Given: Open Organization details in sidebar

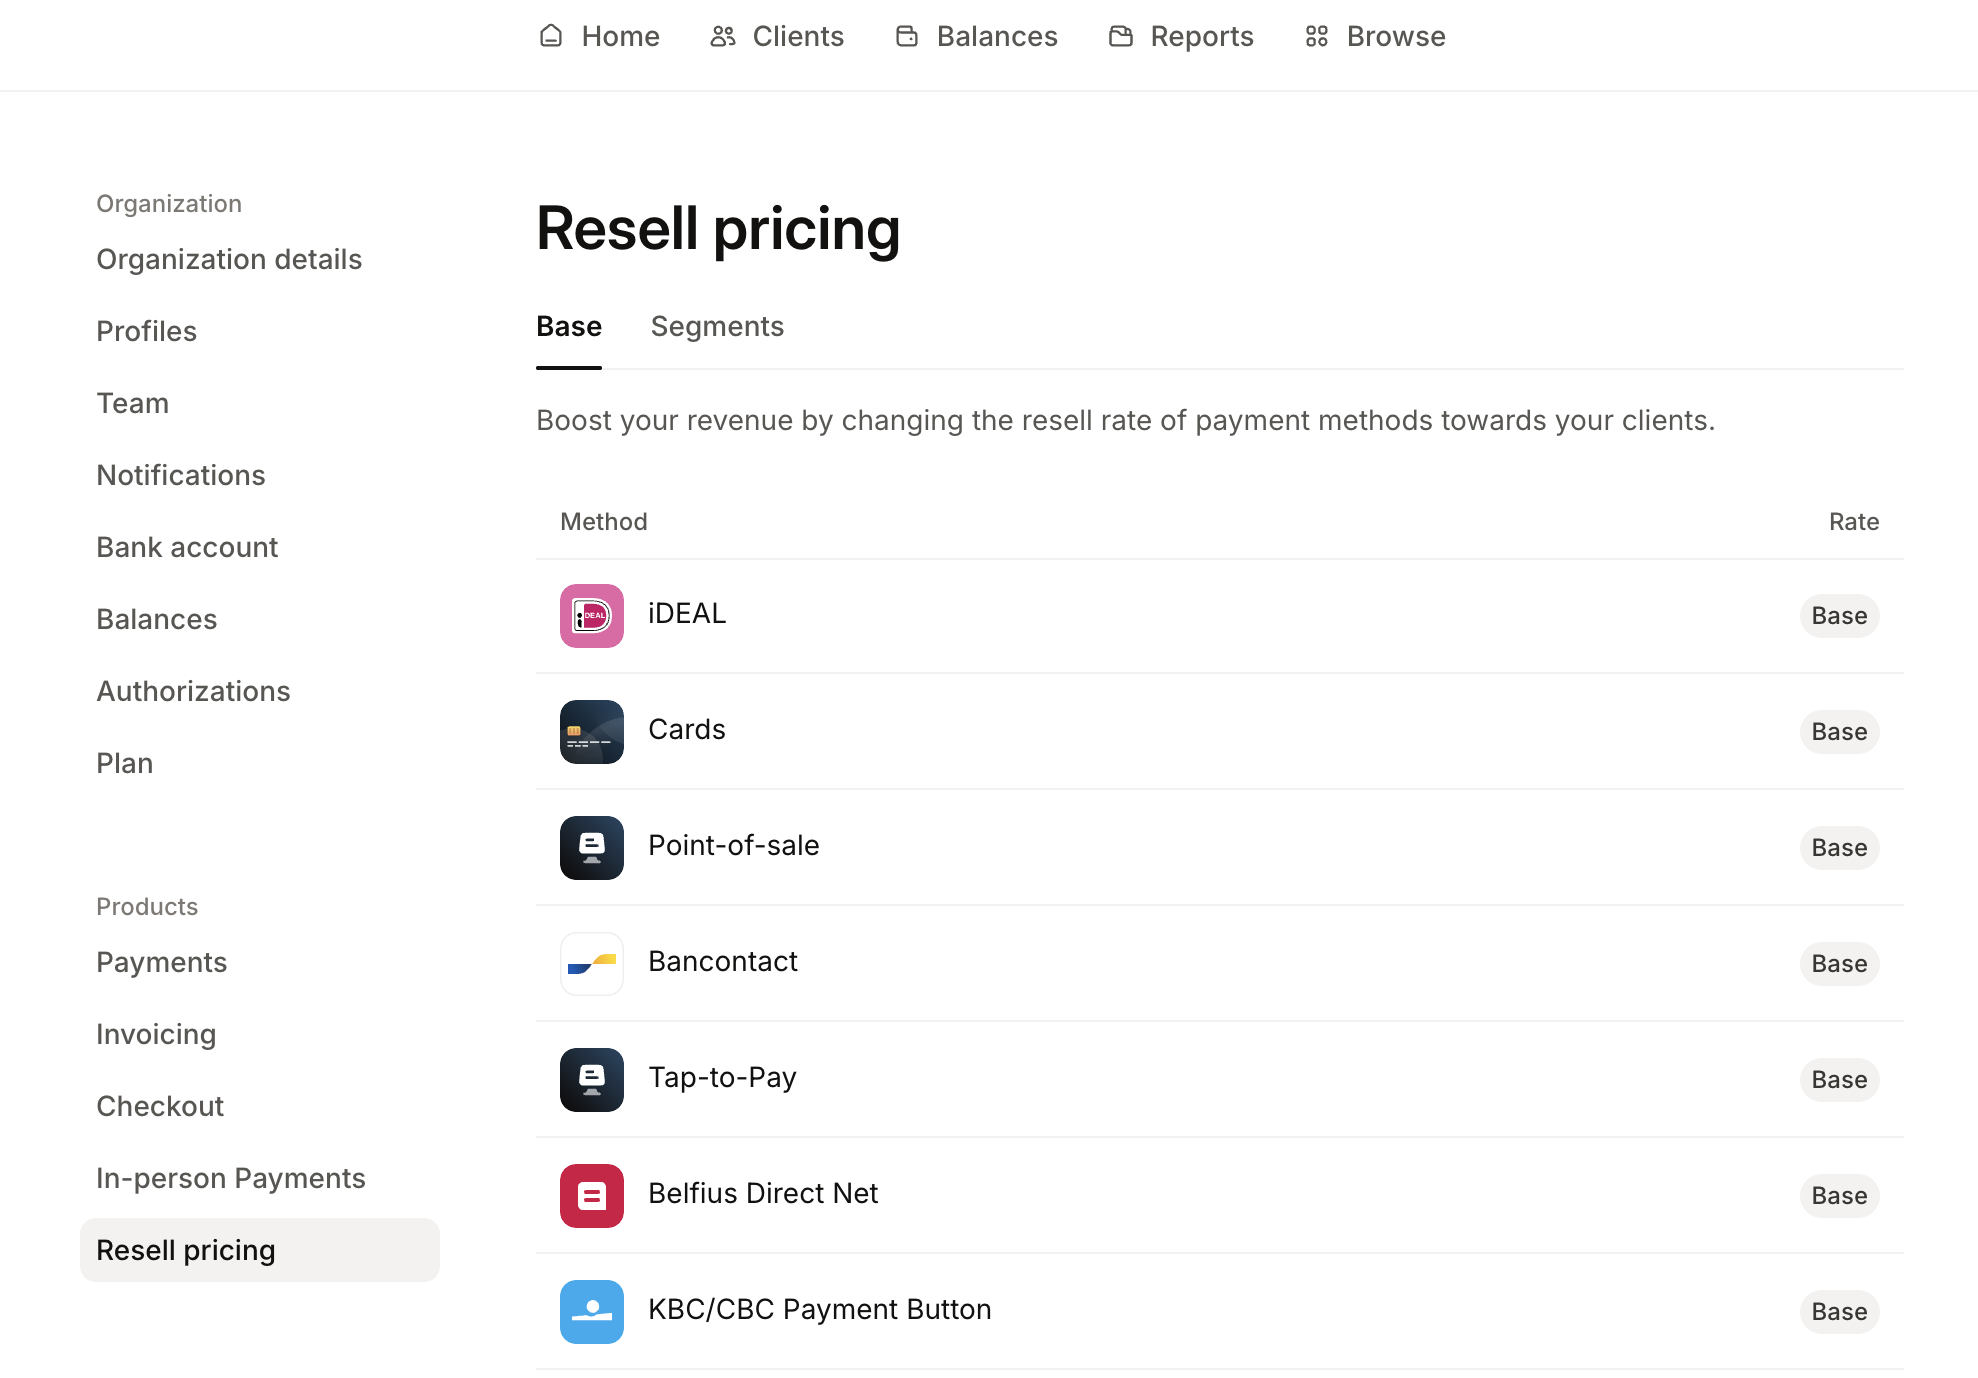Looking at the screenshot, I should [x=229, y=259].
